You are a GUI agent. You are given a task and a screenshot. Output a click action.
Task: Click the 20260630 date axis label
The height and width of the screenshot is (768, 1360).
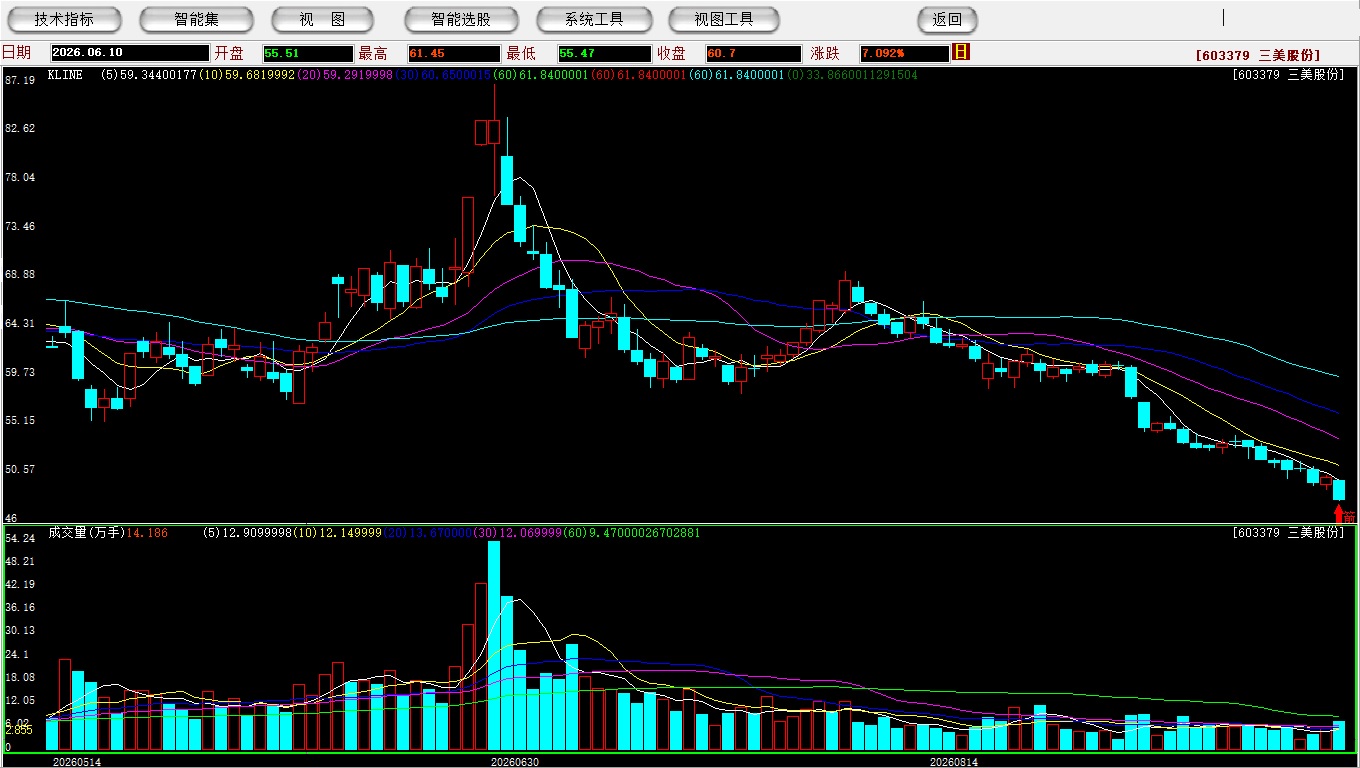[x=515, y=762]
